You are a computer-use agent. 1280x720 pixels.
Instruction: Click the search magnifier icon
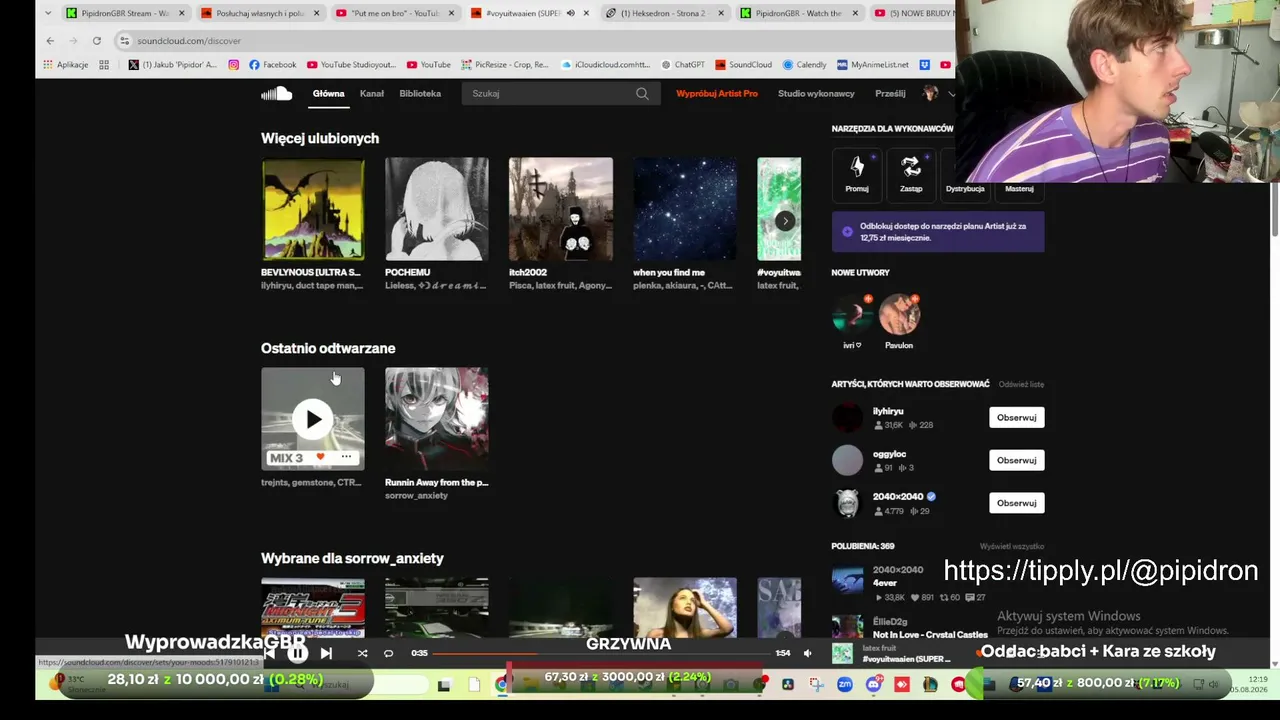pyautogui.click(x=642, y=94)
